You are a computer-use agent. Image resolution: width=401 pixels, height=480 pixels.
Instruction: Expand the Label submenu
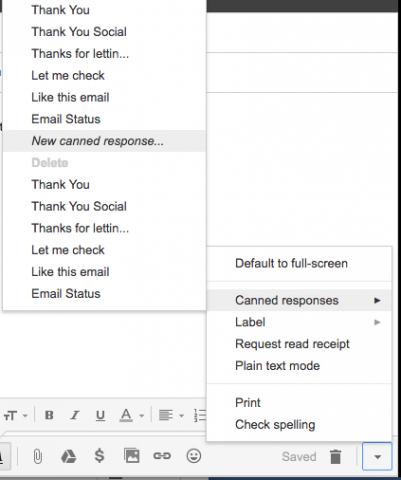tap(299, 322)
